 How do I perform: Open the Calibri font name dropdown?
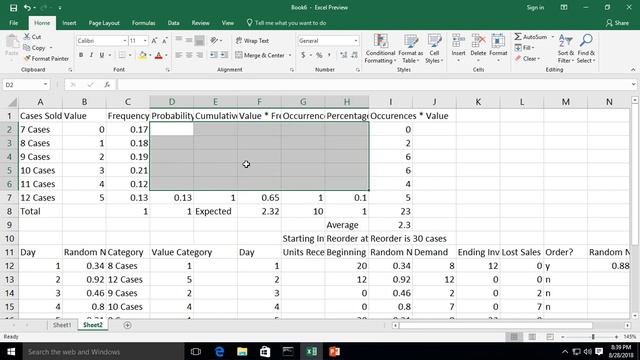pyautogui.click(x=124, y=41)
